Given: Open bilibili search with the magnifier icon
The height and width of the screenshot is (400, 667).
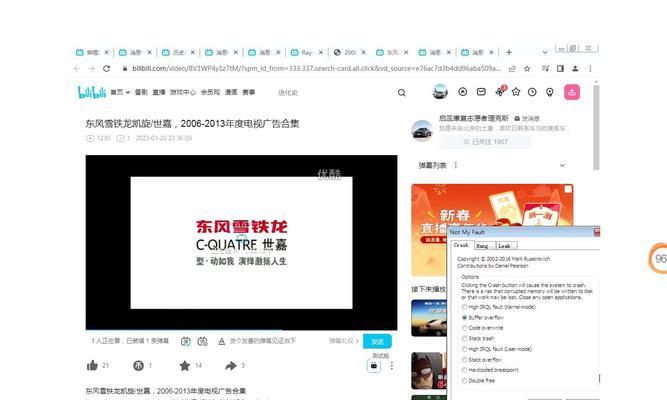Looking at the screenshot, I should 402,92.
